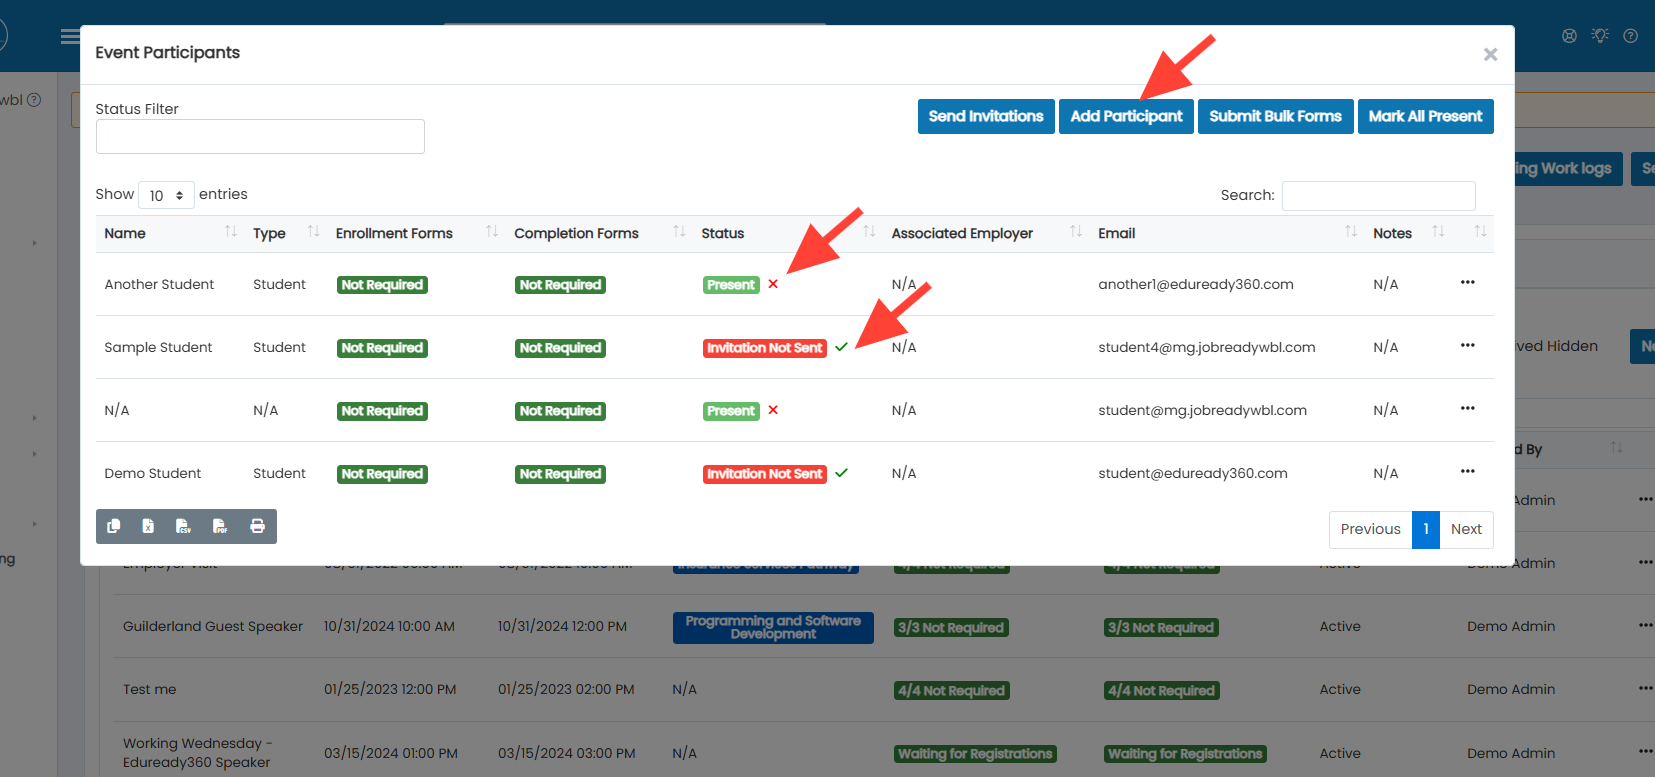Image resolution: width=1655 pixels, height=777 pixels.
Task: Click green check for Sample Student status
Action: [842, 347]
